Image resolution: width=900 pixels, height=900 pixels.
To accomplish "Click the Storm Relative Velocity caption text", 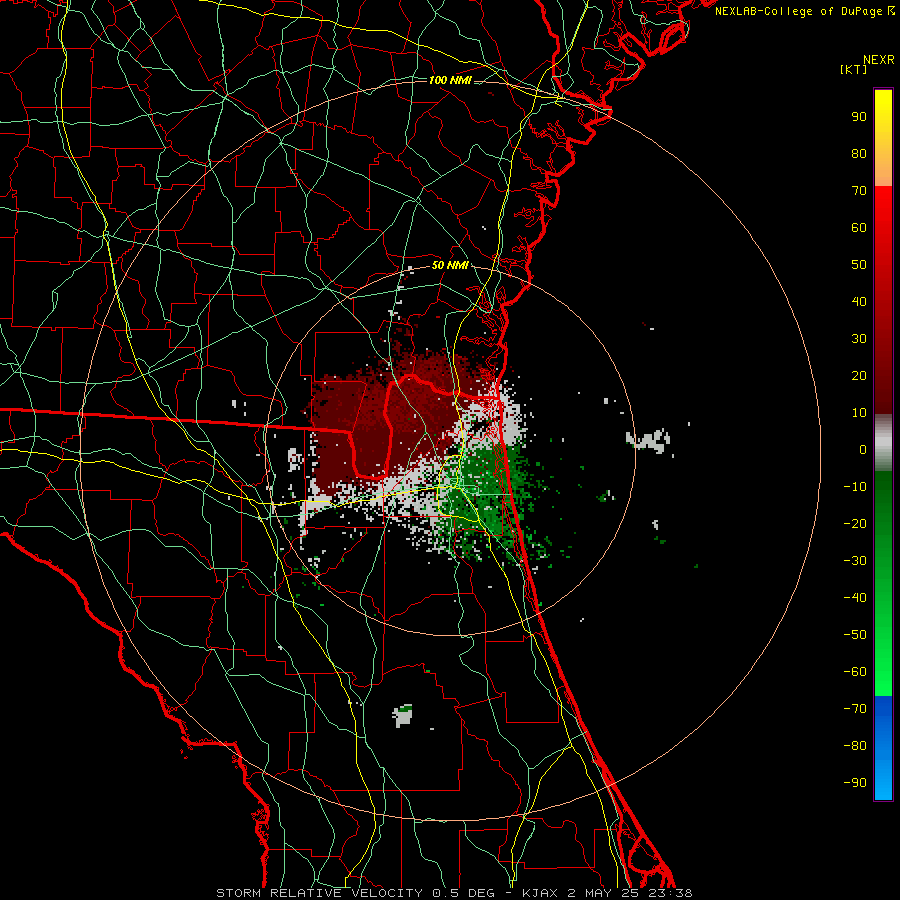I will coord(454,893).
